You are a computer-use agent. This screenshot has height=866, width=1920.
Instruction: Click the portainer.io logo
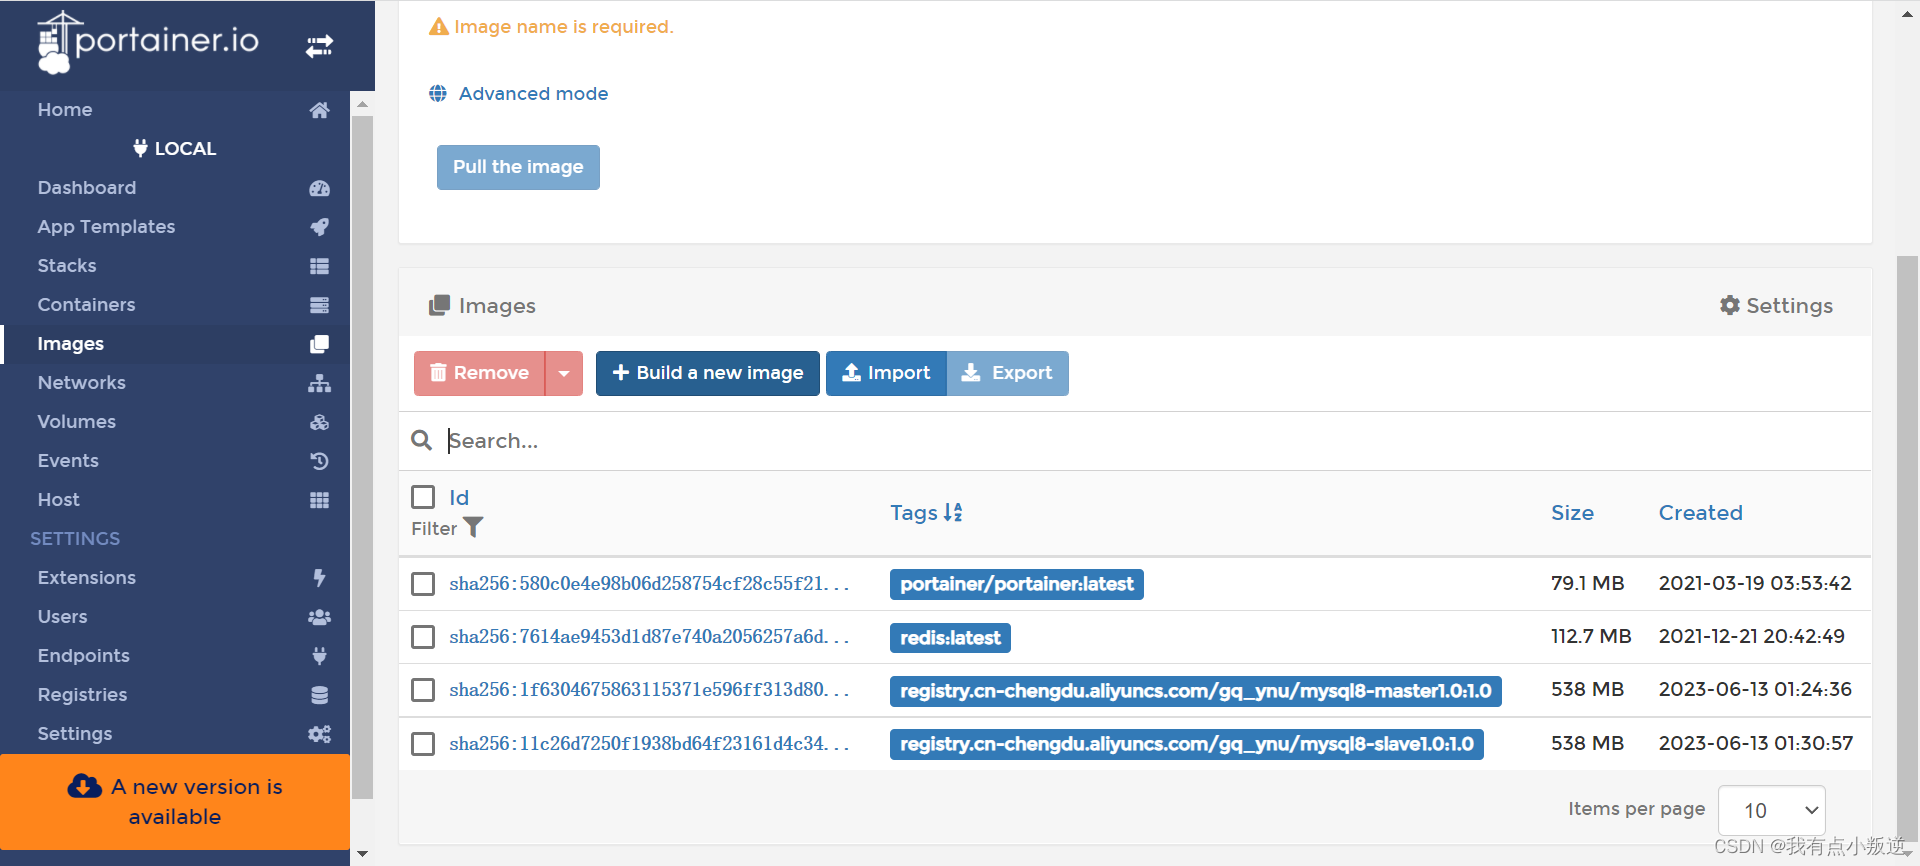(x=148, y=42)
